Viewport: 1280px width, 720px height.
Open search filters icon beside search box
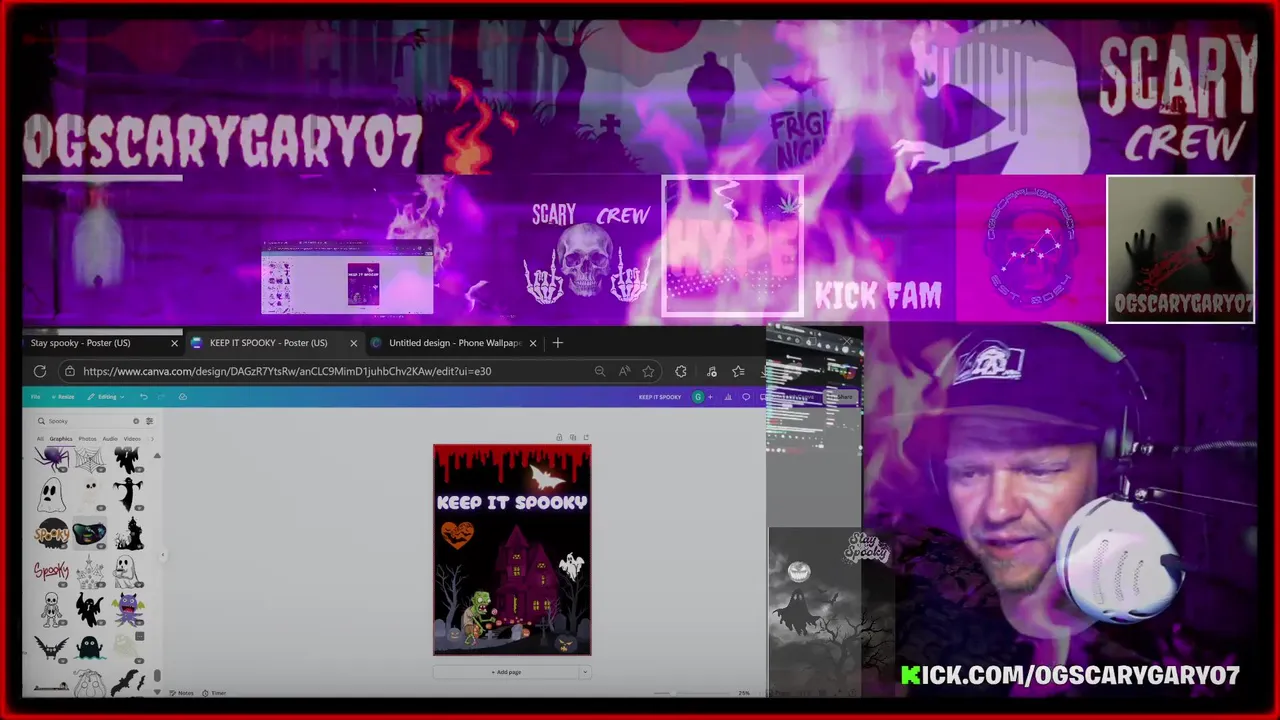pyautogui.click(x=150, y=421)
